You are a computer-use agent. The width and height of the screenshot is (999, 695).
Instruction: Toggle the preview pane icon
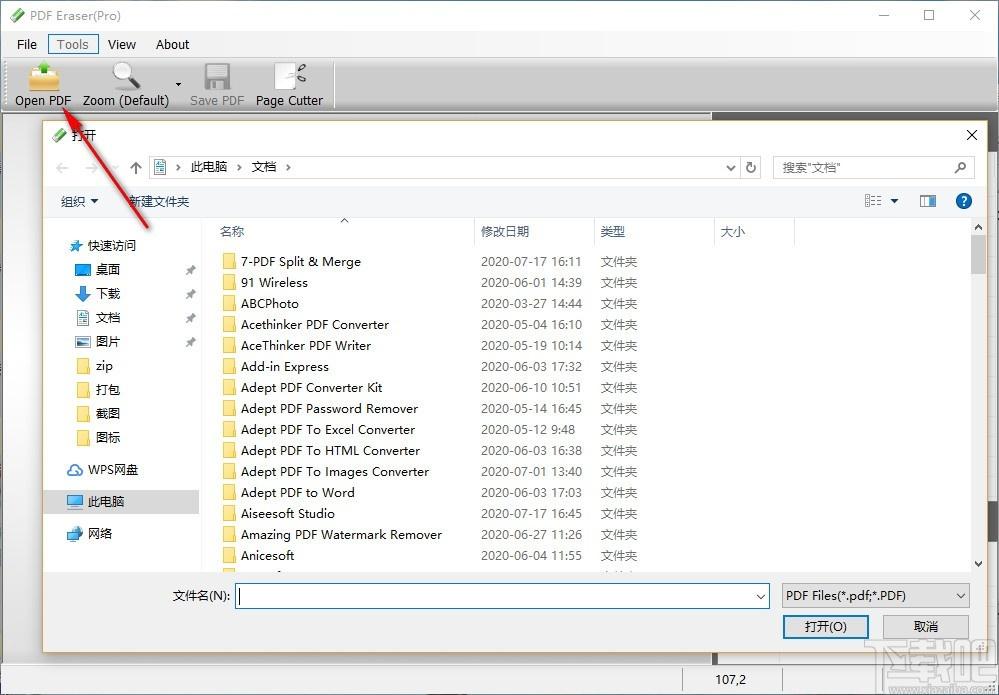[928, 201]
